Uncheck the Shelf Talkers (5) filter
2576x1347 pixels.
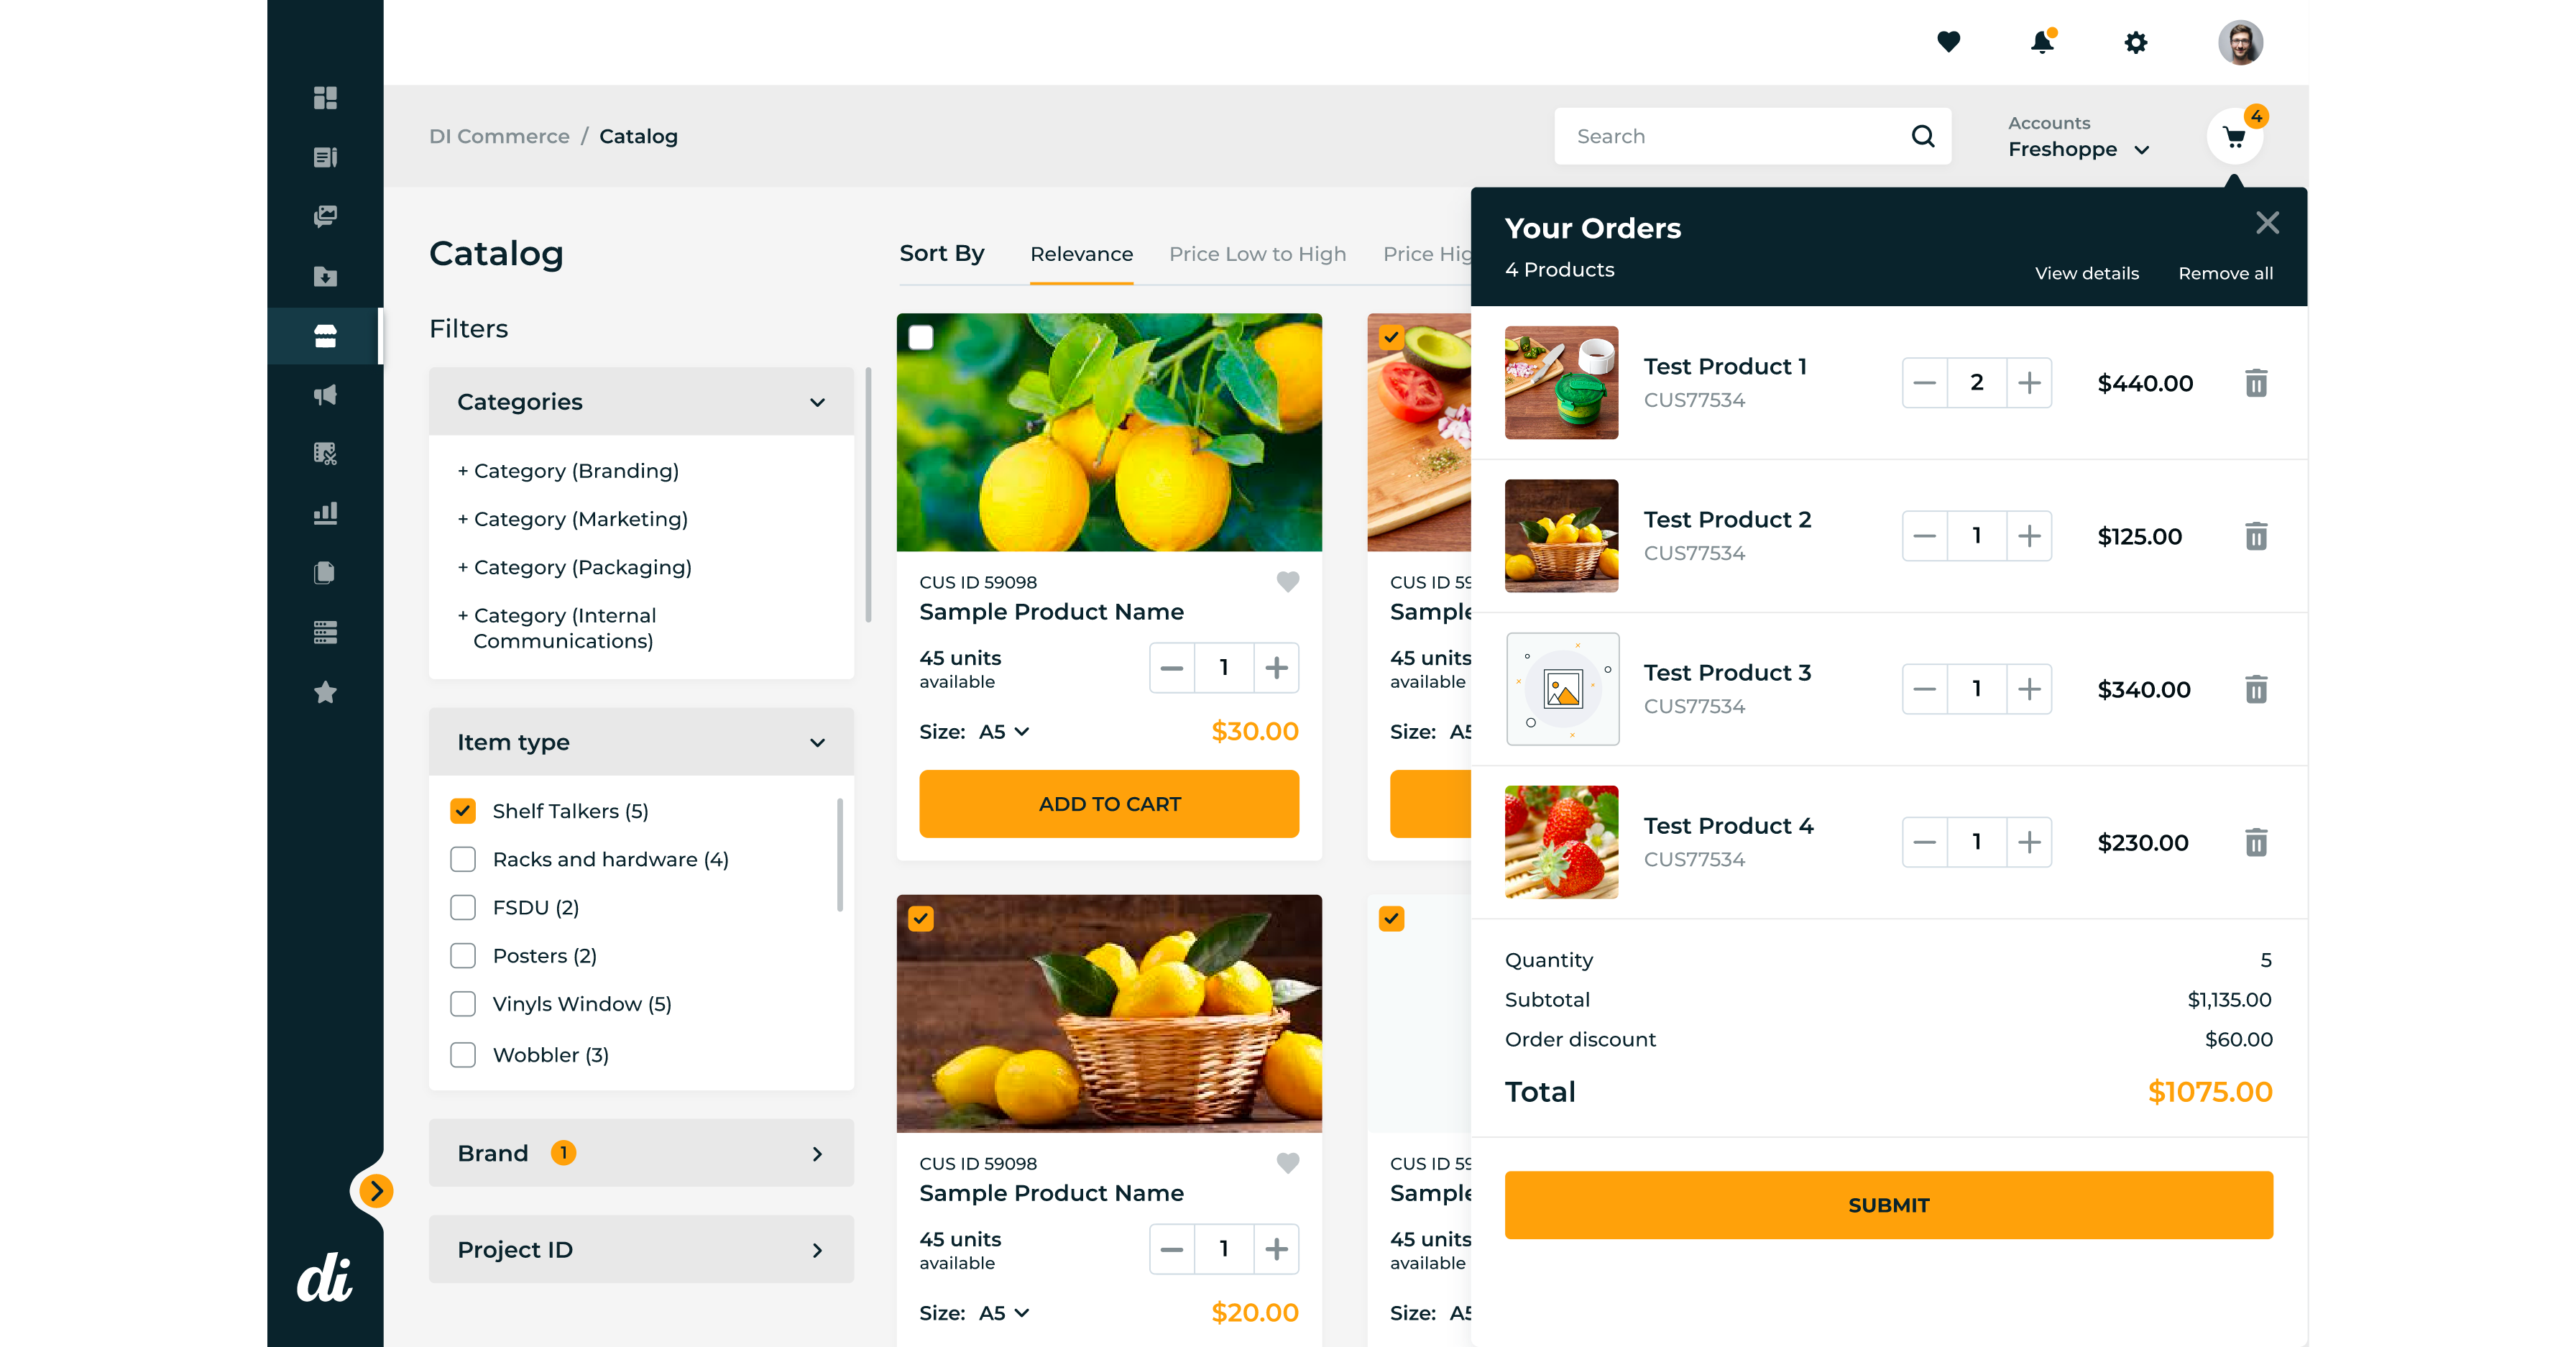click(x=463, y=811)
